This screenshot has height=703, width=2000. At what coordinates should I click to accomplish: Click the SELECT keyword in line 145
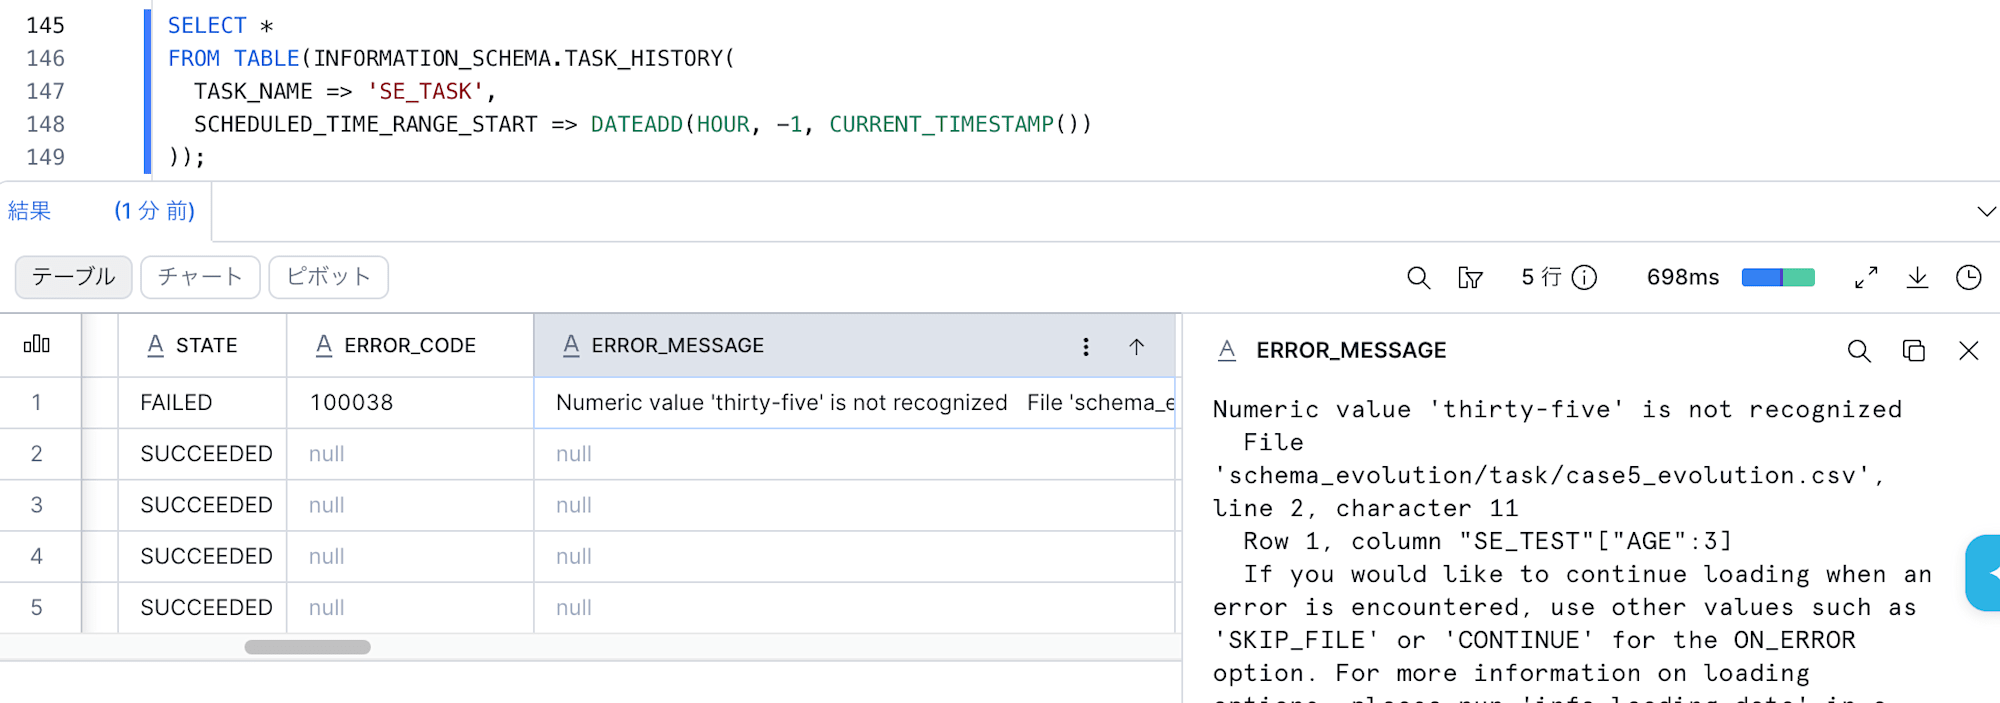(207, 25)
